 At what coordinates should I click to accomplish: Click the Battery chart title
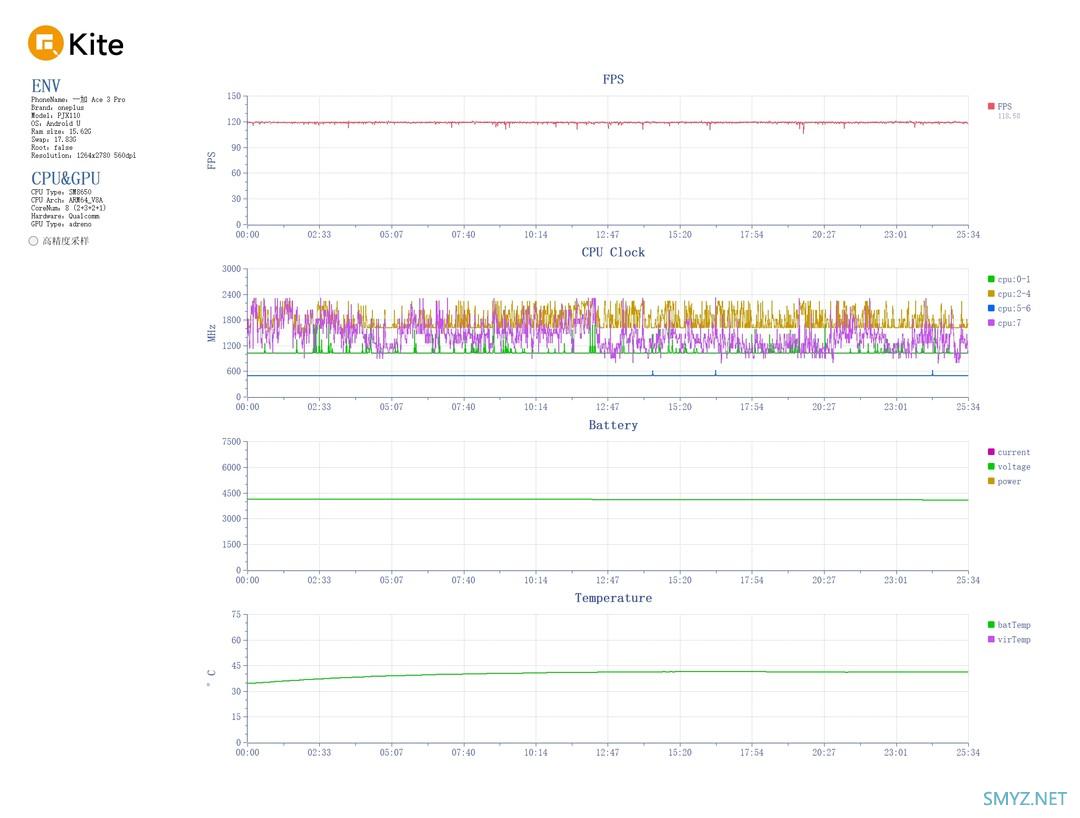(x=613, y=425)
